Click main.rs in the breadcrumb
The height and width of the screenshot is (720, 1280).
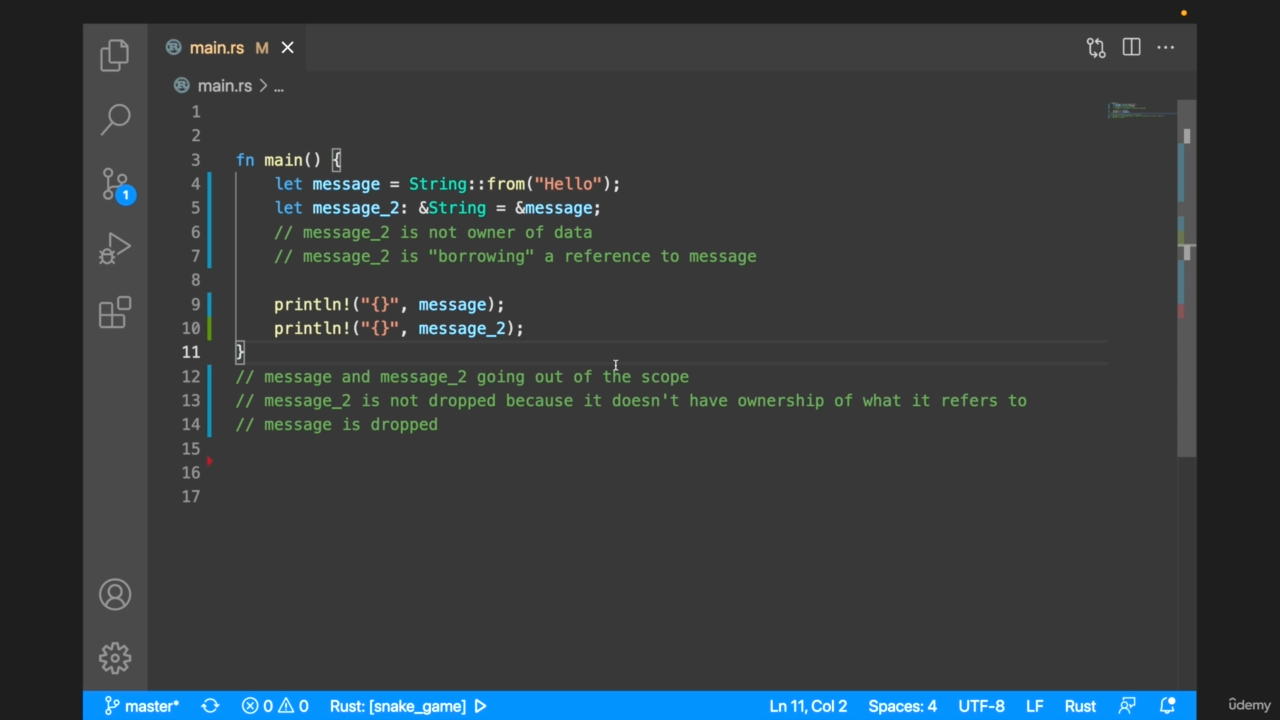click(x=224, y=86)
